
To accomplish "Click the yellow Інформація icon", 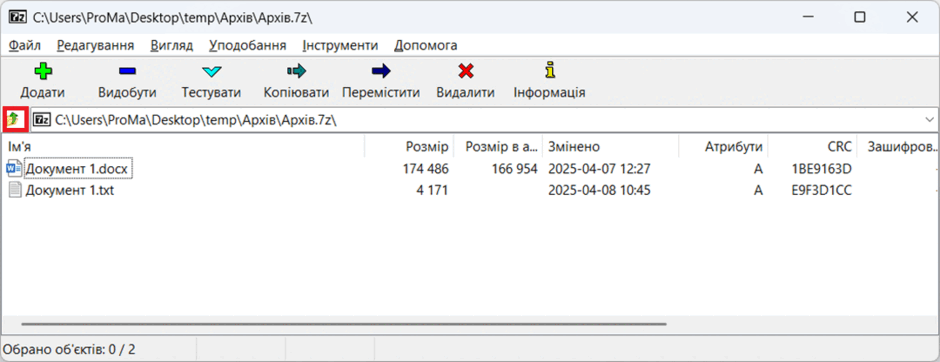I will [550, 71].
